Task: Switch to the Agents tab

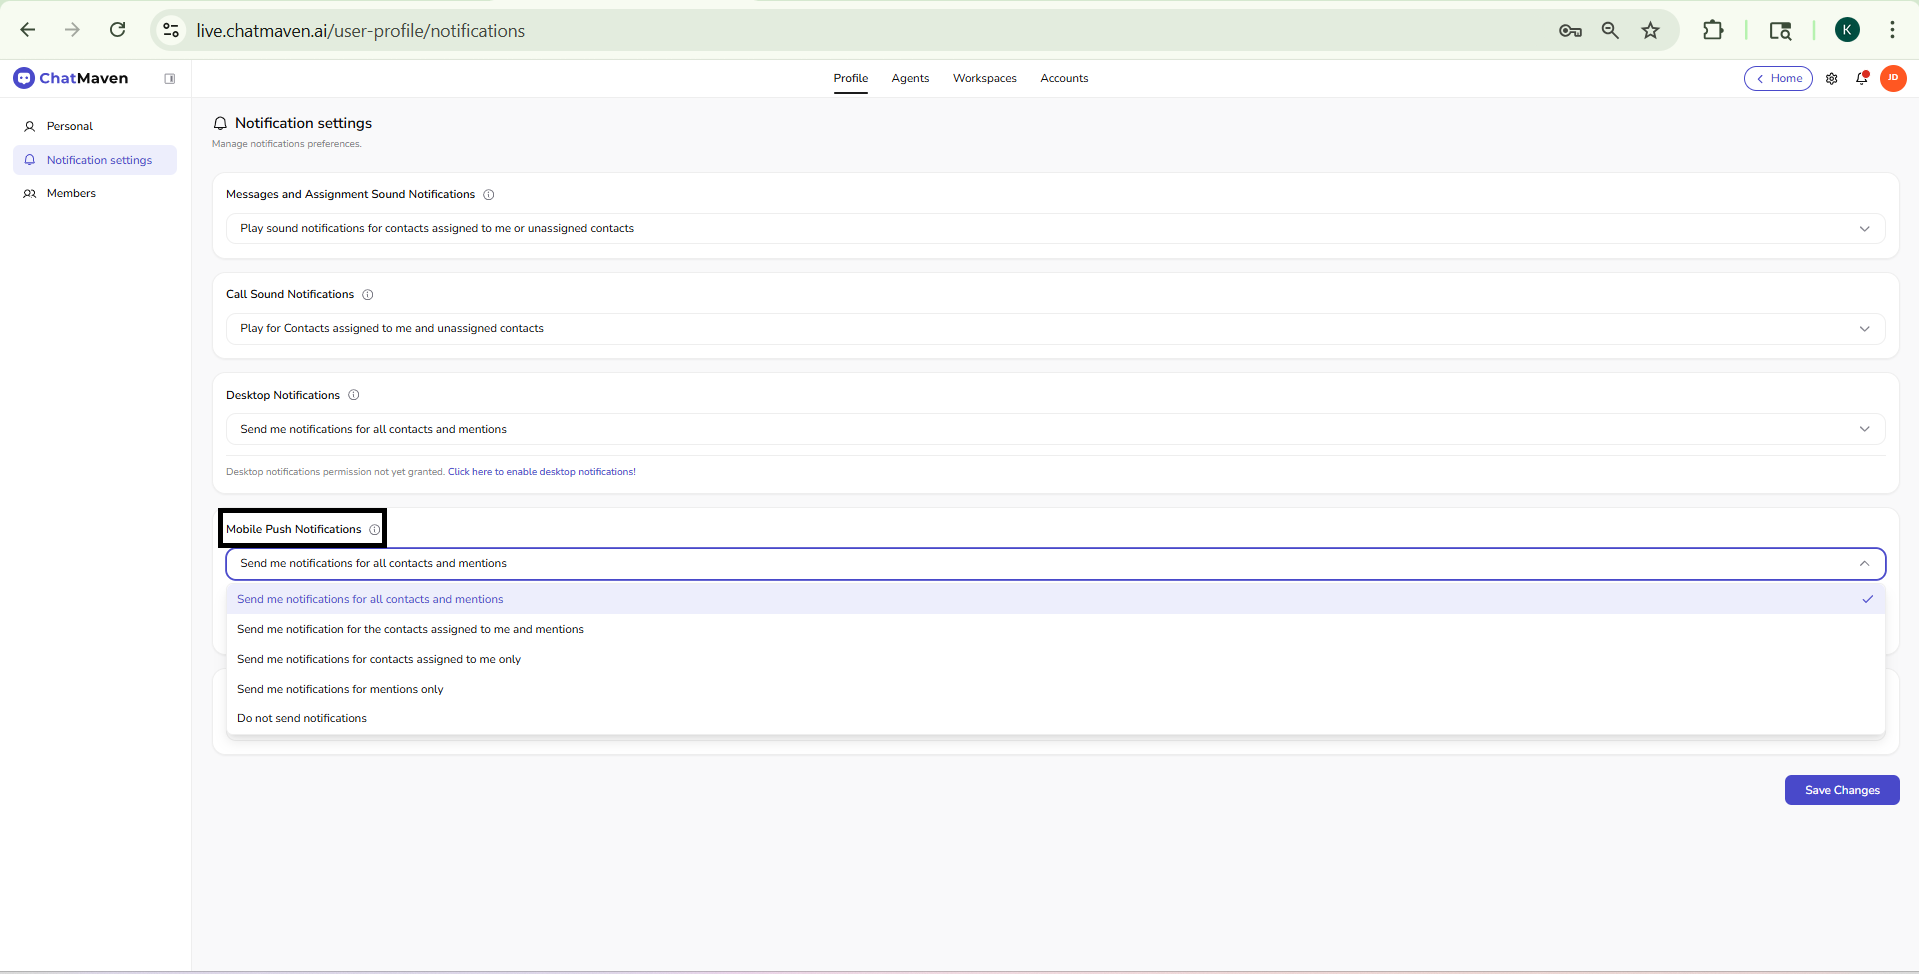Action: [x=910, y=79]
